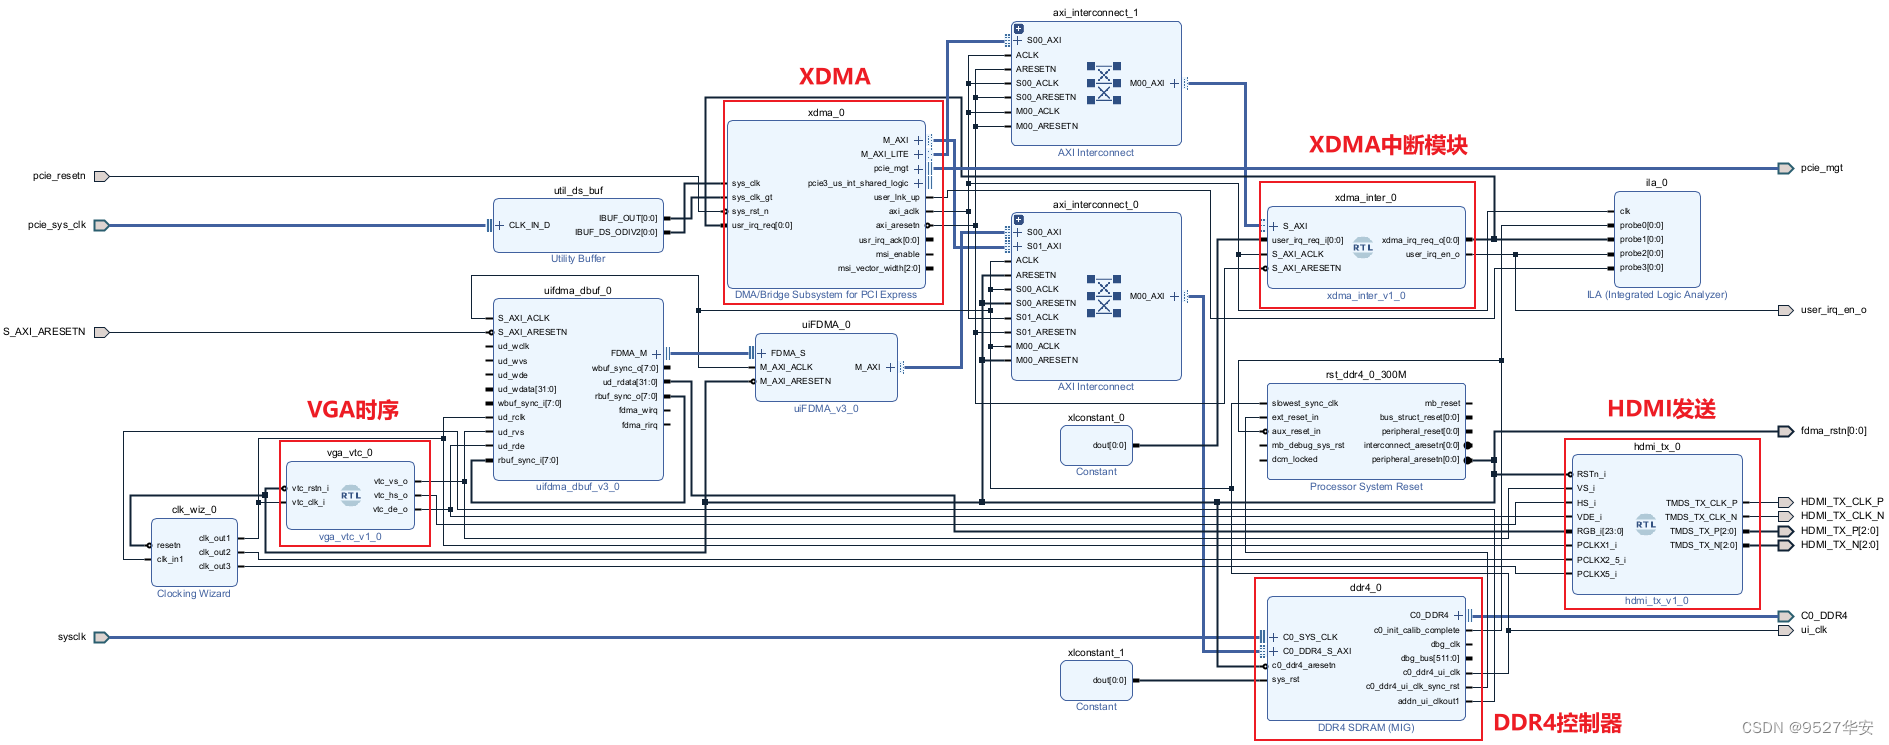Expand S01_AXI interface on axi_interconnect_0
The height and width of the screenshot is (745, 1889).
tap(1018, 246)
